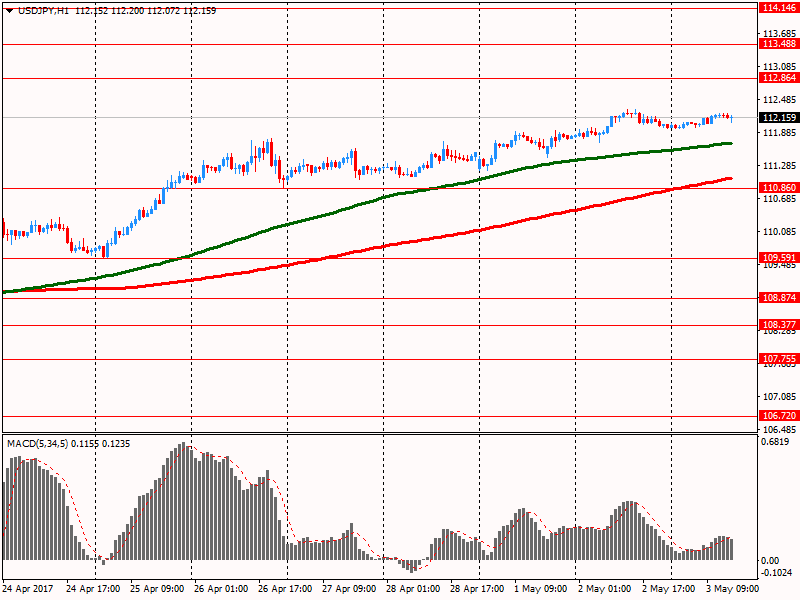Viewport: 800px width, 600px height.
Task: Open the chart dropdown triangle beside USDJPY,H1
Action: (9, 10)
